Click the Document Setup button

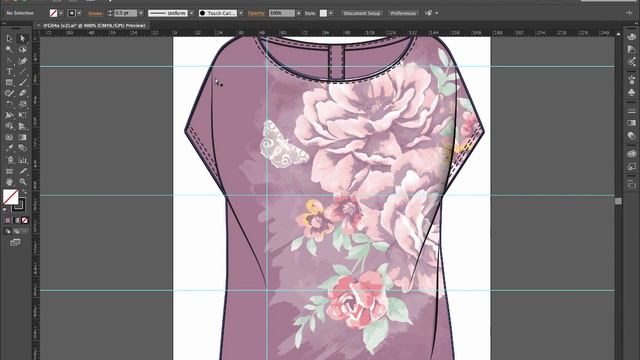coord(362,13)
